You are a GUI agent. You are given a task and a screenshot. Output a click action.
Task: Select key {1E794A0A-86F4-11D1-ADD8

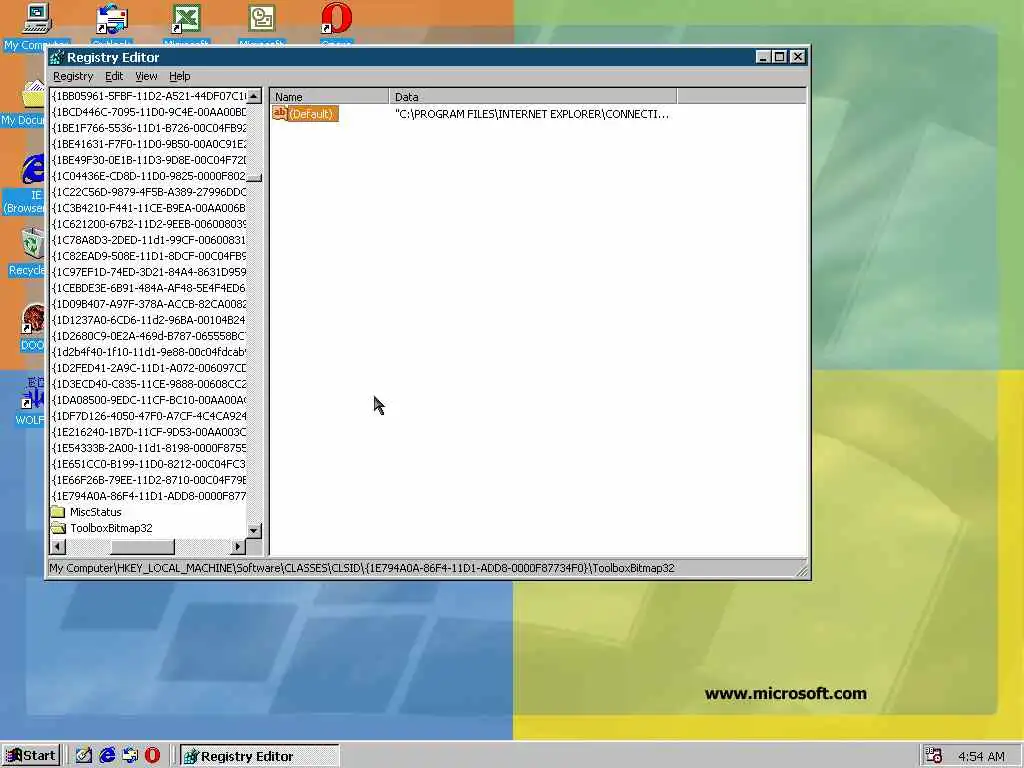[x=149, y=496]
